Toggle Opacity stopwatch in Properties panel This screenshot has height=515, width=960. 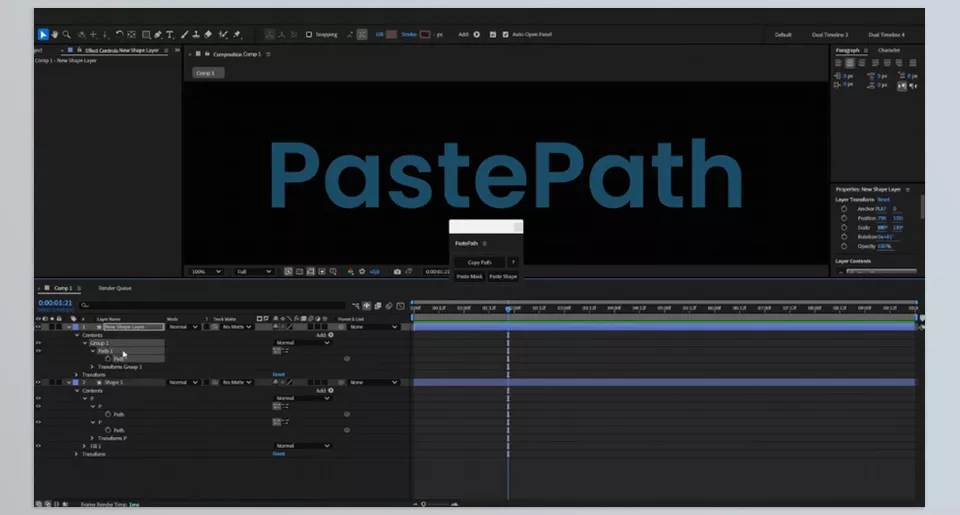tap(844, 246)
